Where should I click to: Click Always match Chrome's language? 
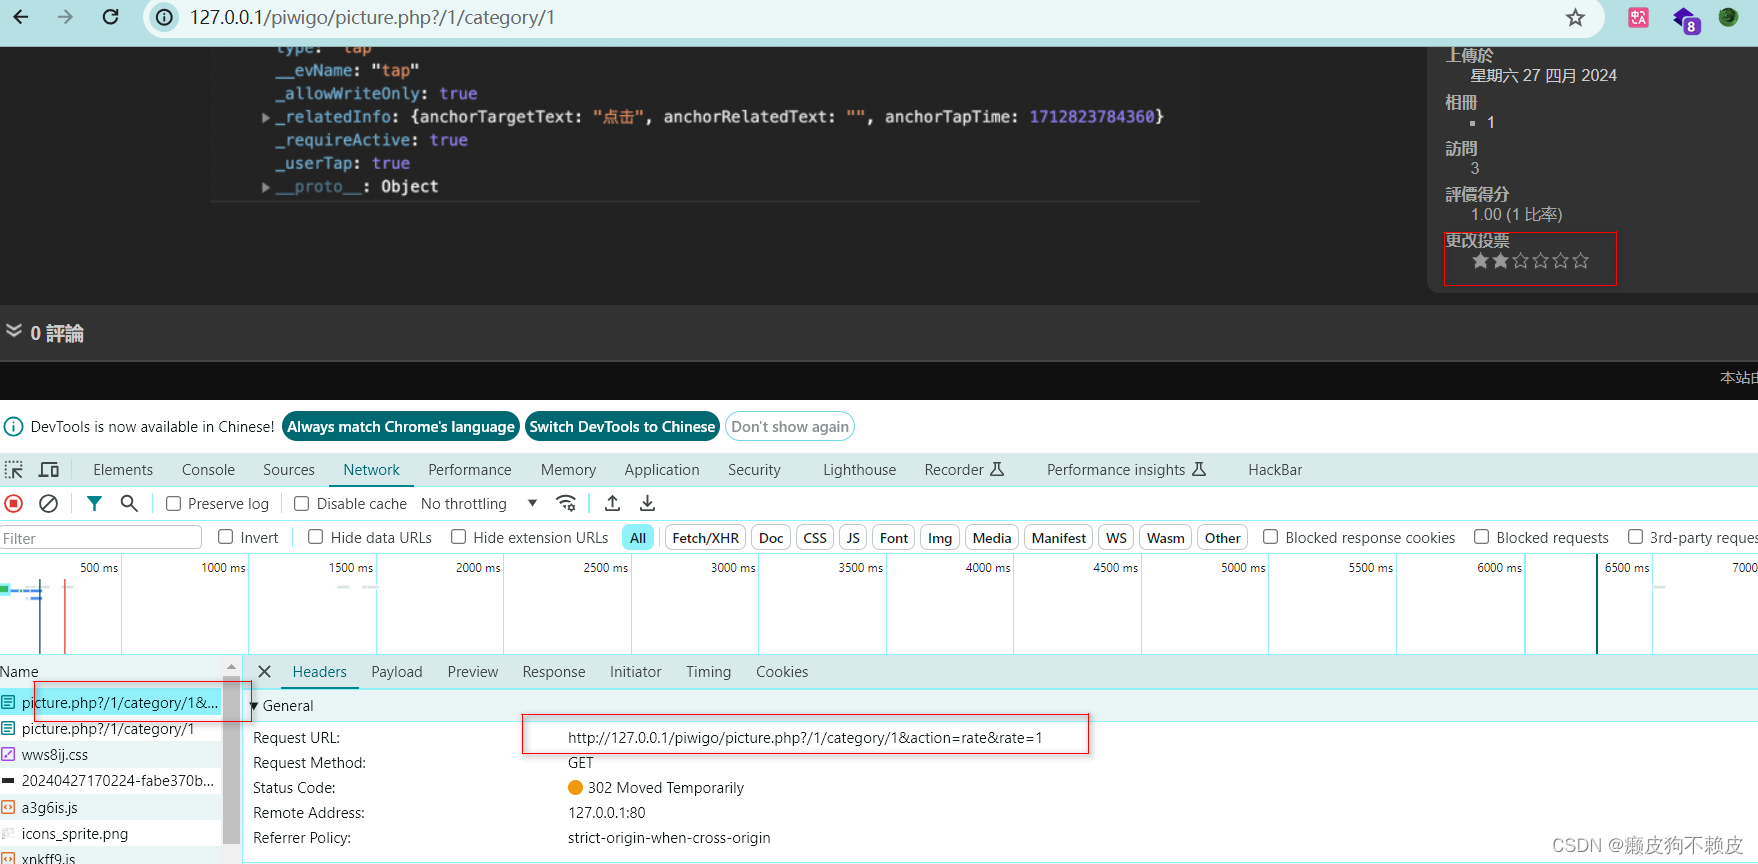(401, 427)
